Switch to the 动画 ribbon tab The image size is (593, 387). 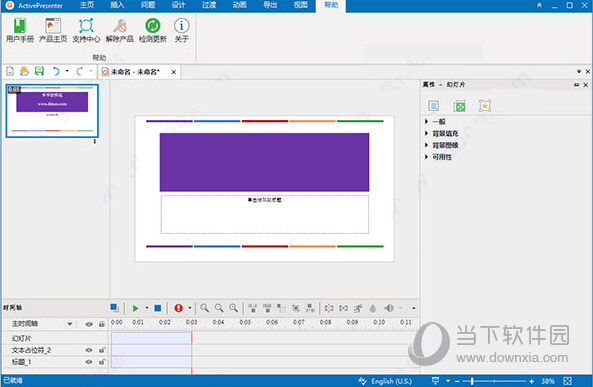pyautogui.click(x=239, y=5)
